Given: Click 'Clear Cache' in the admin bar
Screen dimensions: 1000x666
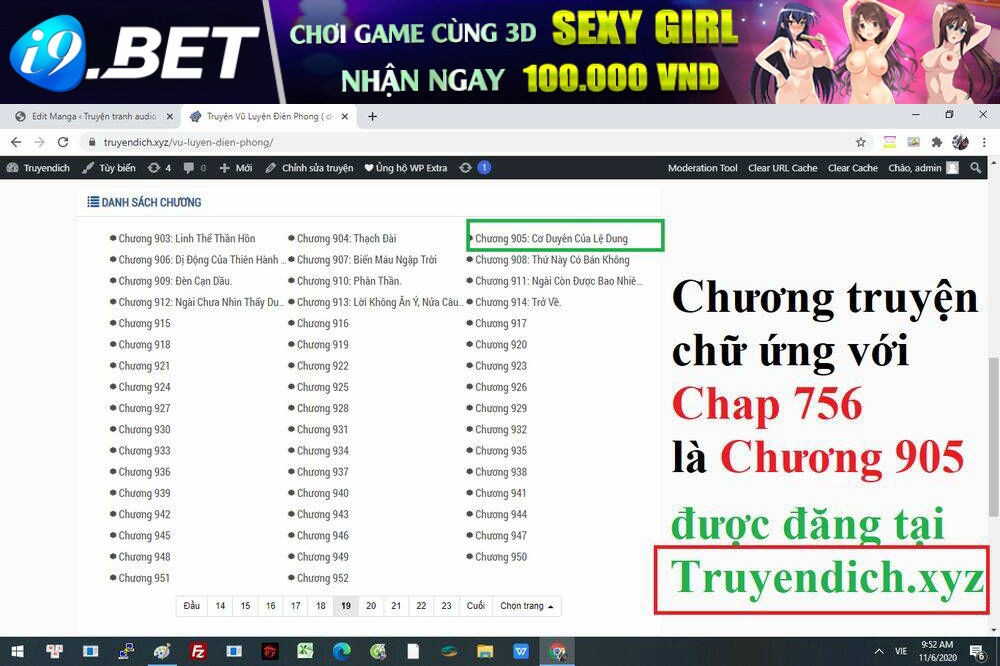Looking at the screenshot, I should (852, 168).
